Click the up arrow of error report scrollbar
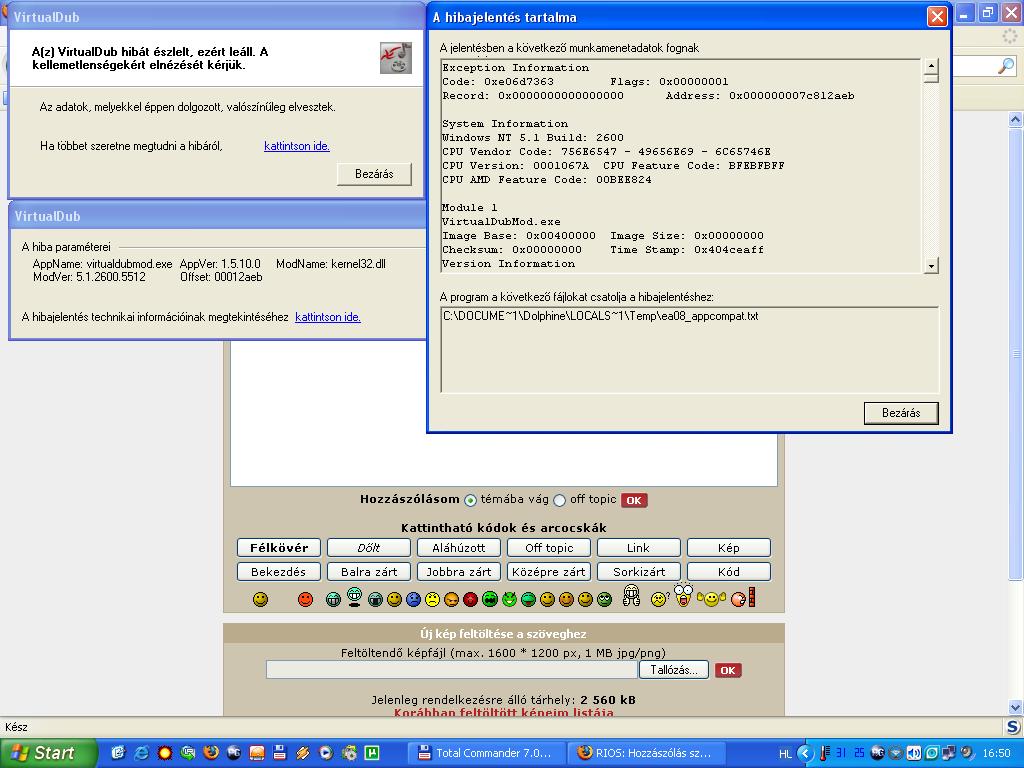The height and width of the screenshot is (768, 1024). [x=931, y=66]
